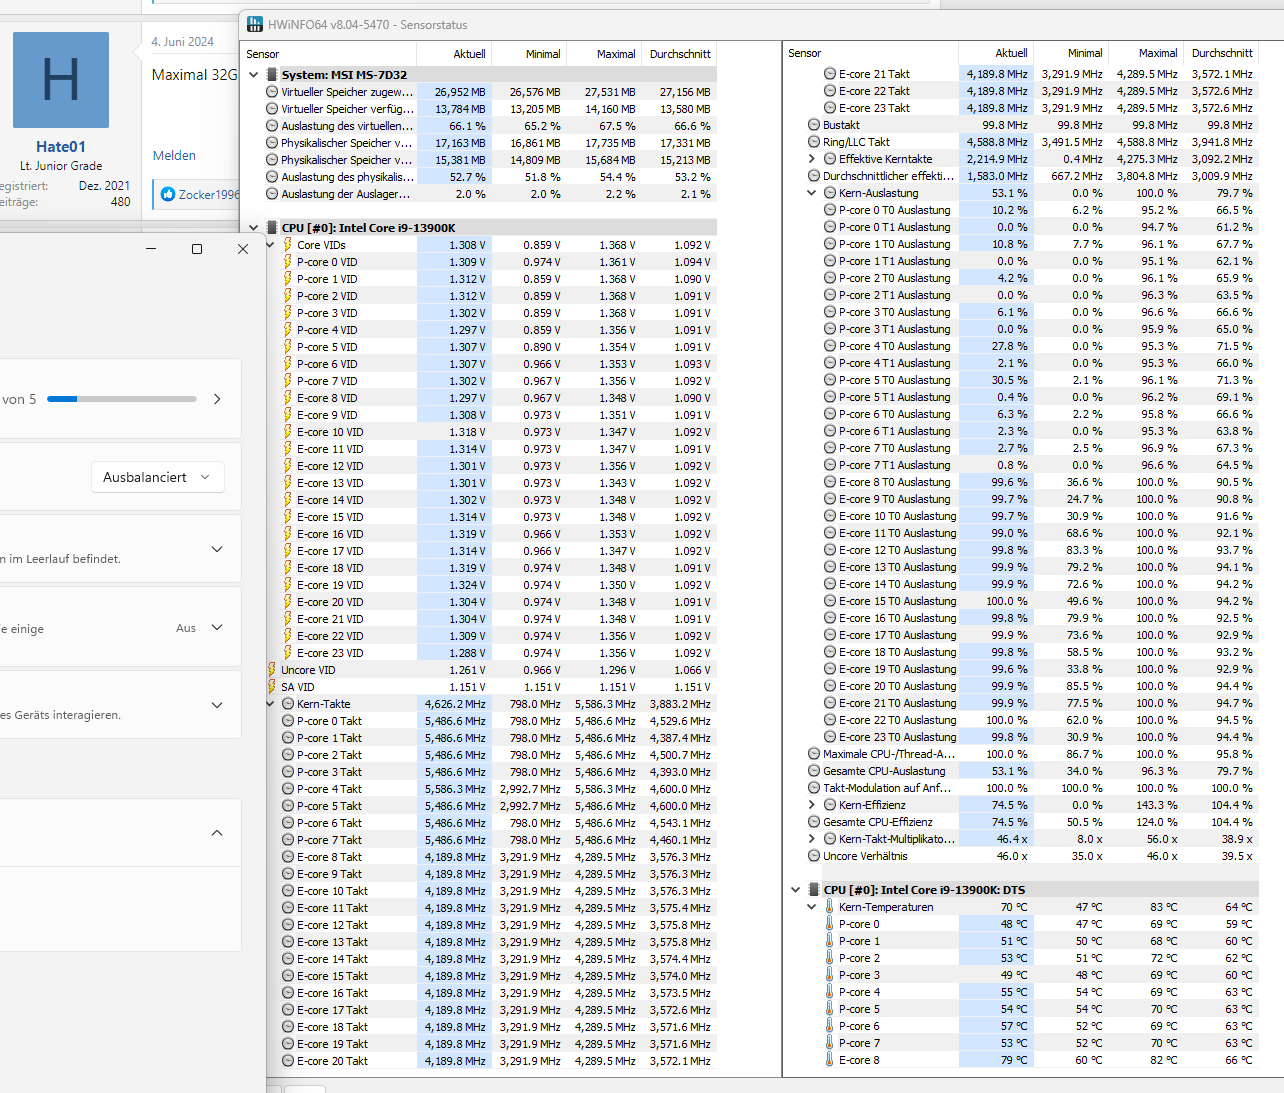Click the Sensor column header in right panel
The width and height of the screenshot is (1284, 1093).
(870, 52)
